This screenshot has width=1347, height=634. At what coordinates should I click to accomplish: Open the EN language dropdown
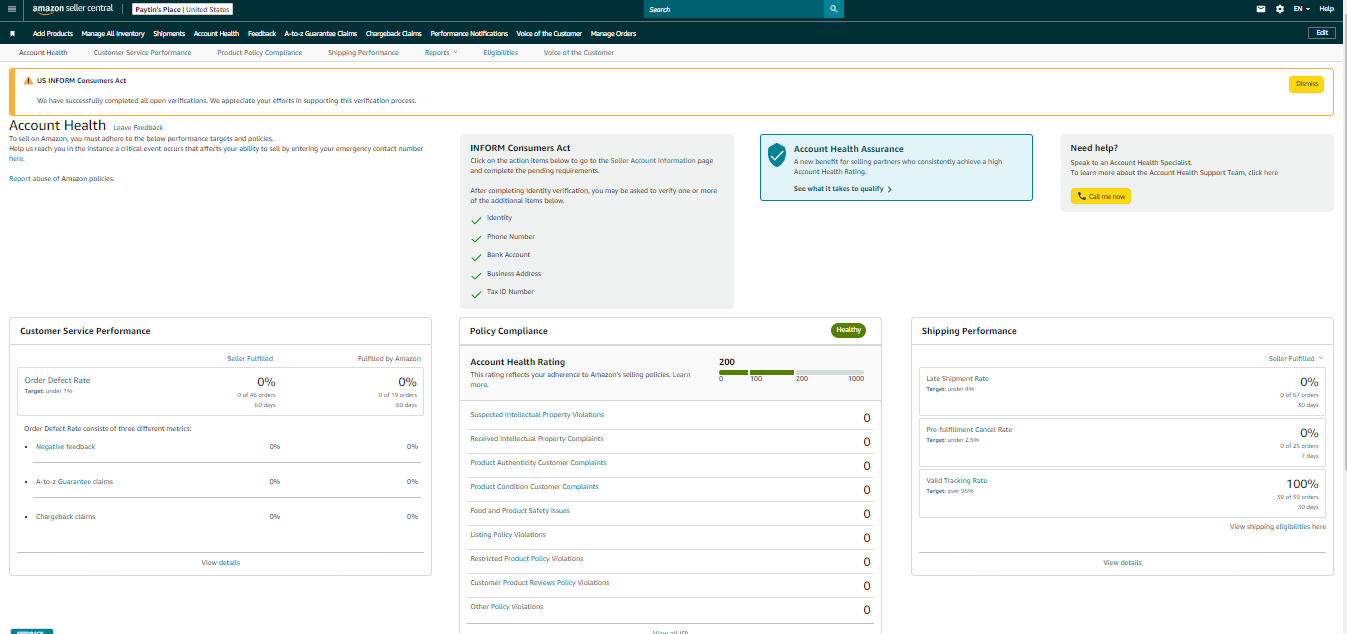(1302, 9)
